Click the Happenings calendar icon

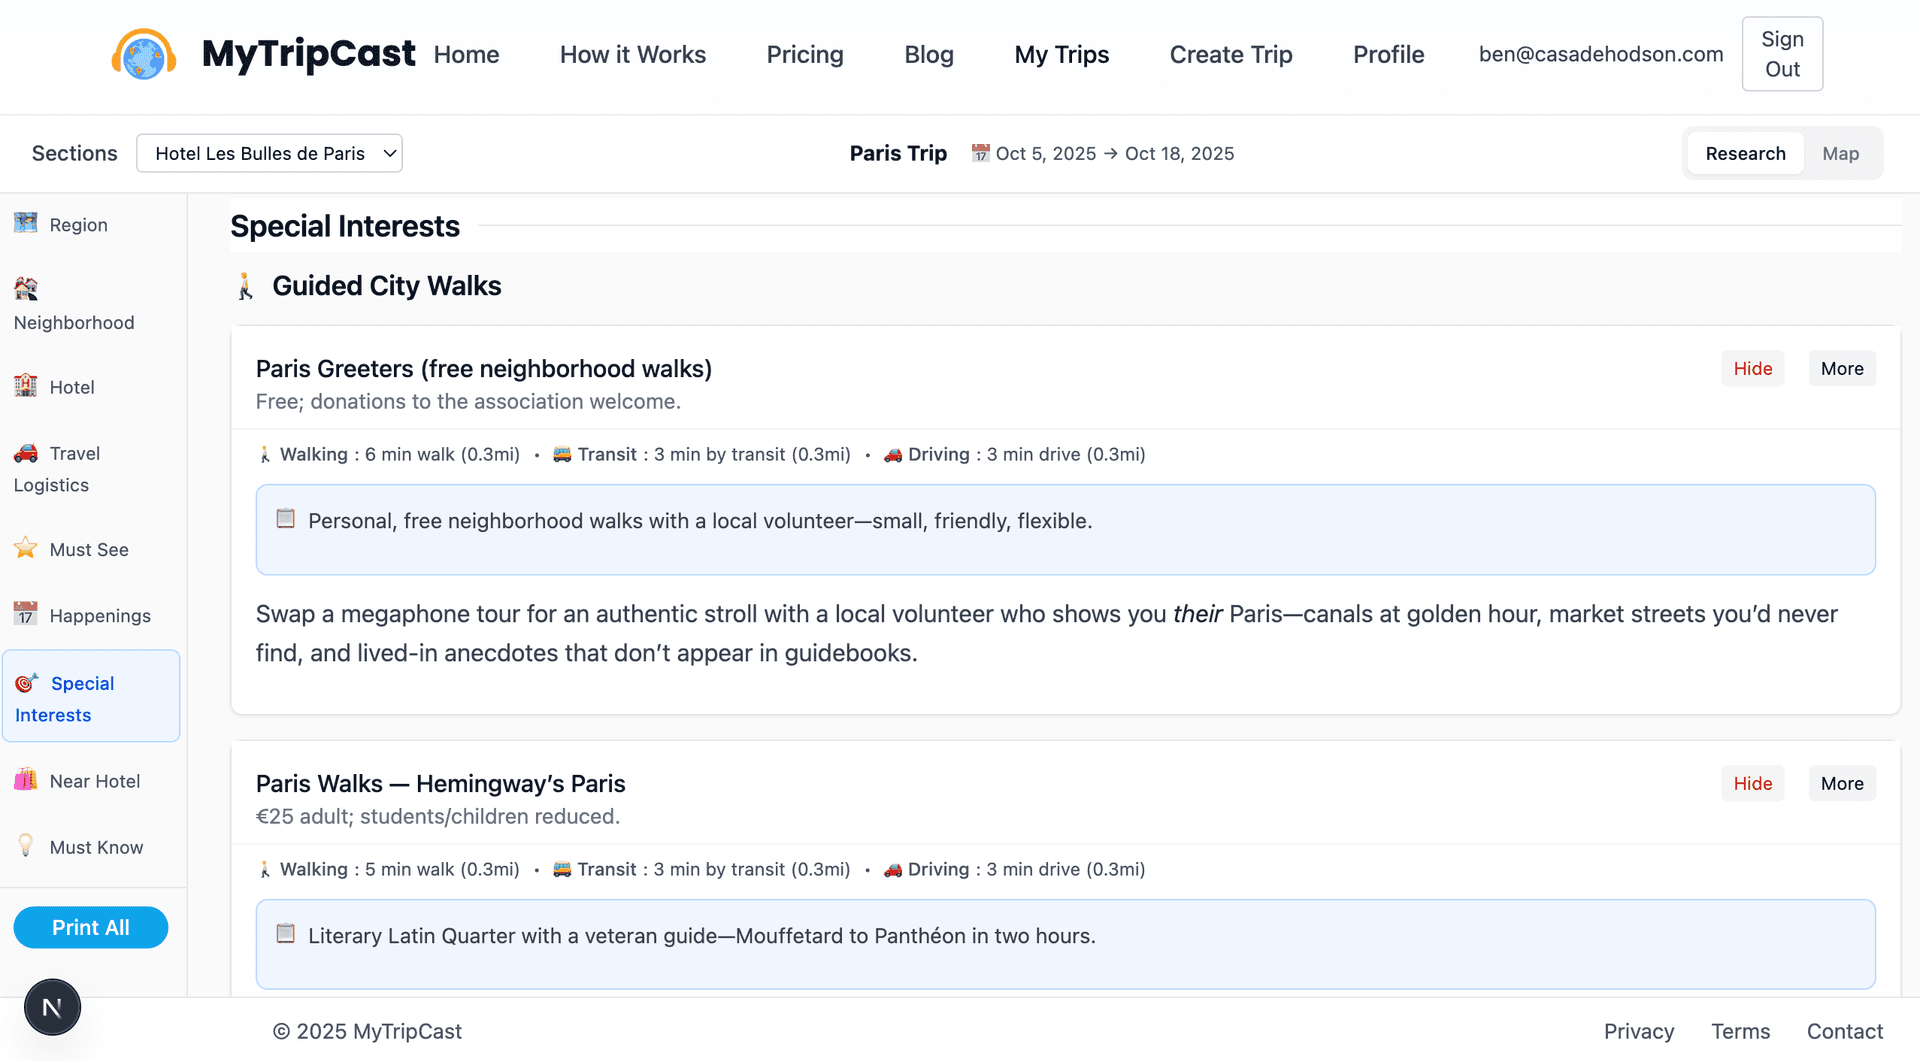pos(26,614)
